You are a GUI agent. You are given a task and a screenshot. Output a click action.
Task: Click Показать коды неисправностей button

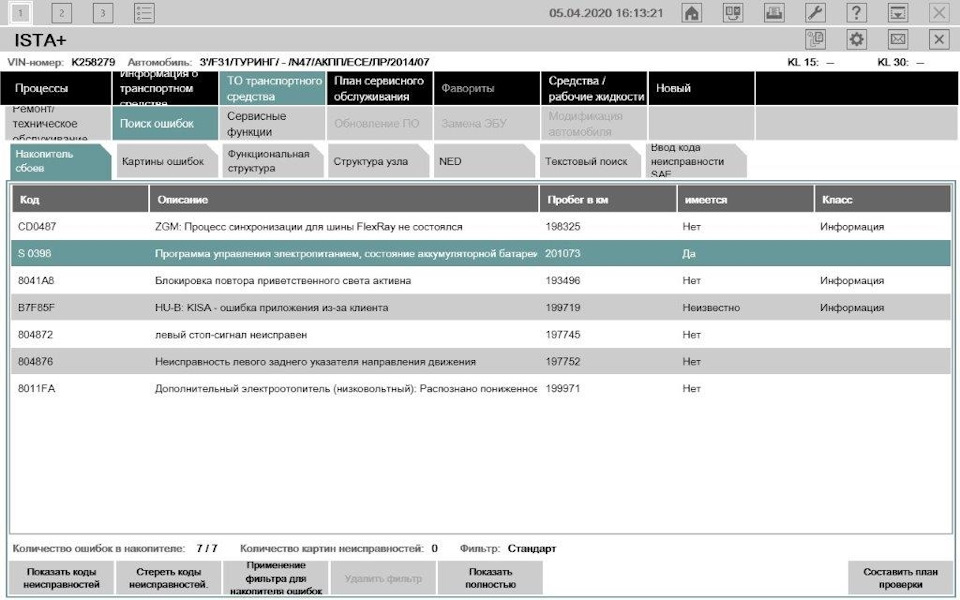61,578
